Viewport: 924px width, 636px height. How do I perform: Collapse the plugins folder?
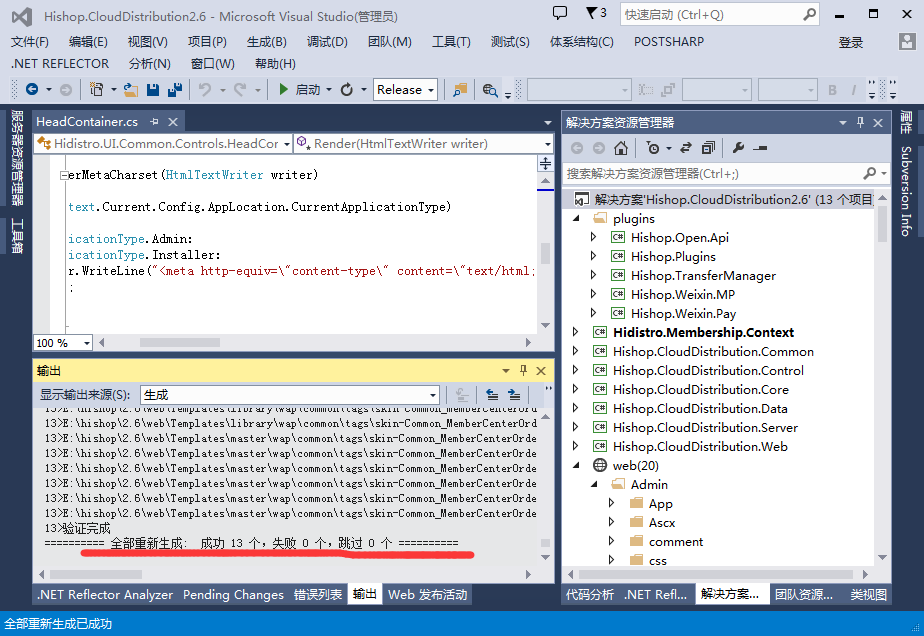pos(576,218)
